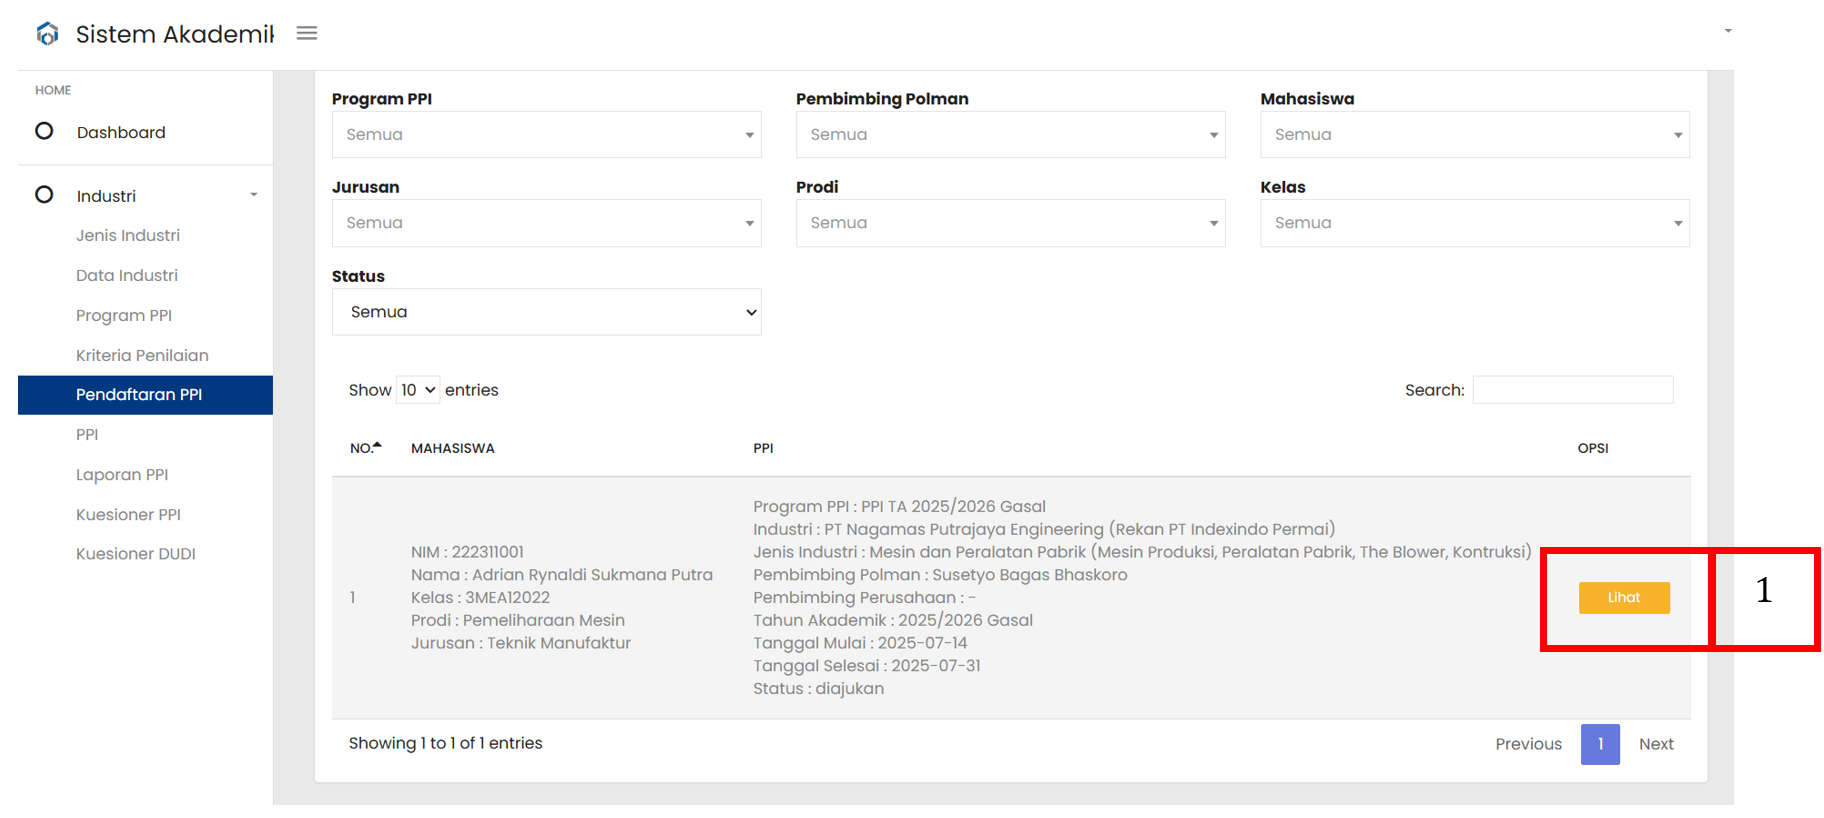
Task: Click the Sistem Akademik logo icon
Action: click(x=47, y=34)
